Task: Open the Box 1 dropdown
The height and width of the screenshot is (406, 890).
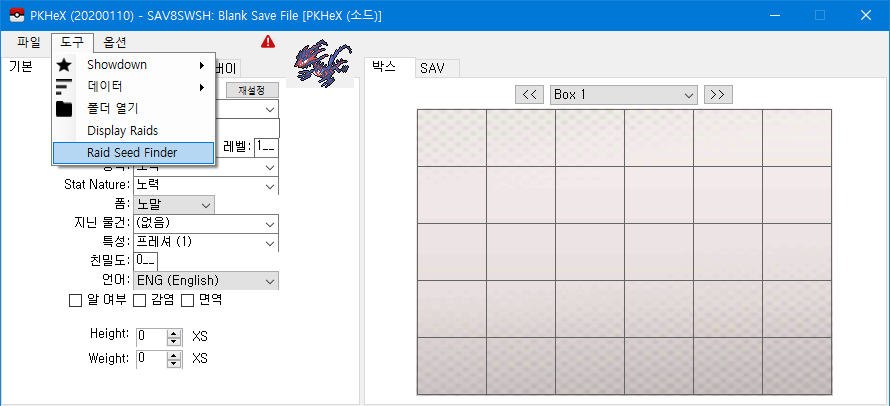Action: tap(623, 95)
